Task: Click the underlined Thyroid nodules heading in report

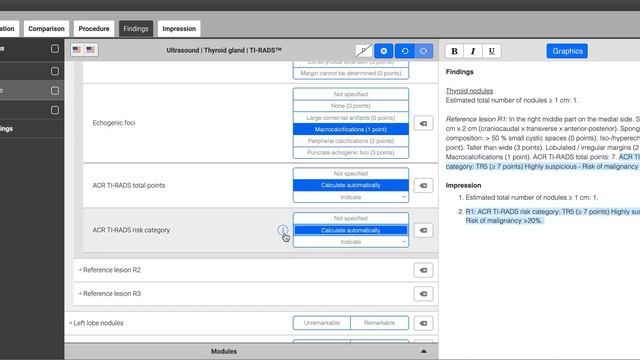Action: [x=469, y=91]
